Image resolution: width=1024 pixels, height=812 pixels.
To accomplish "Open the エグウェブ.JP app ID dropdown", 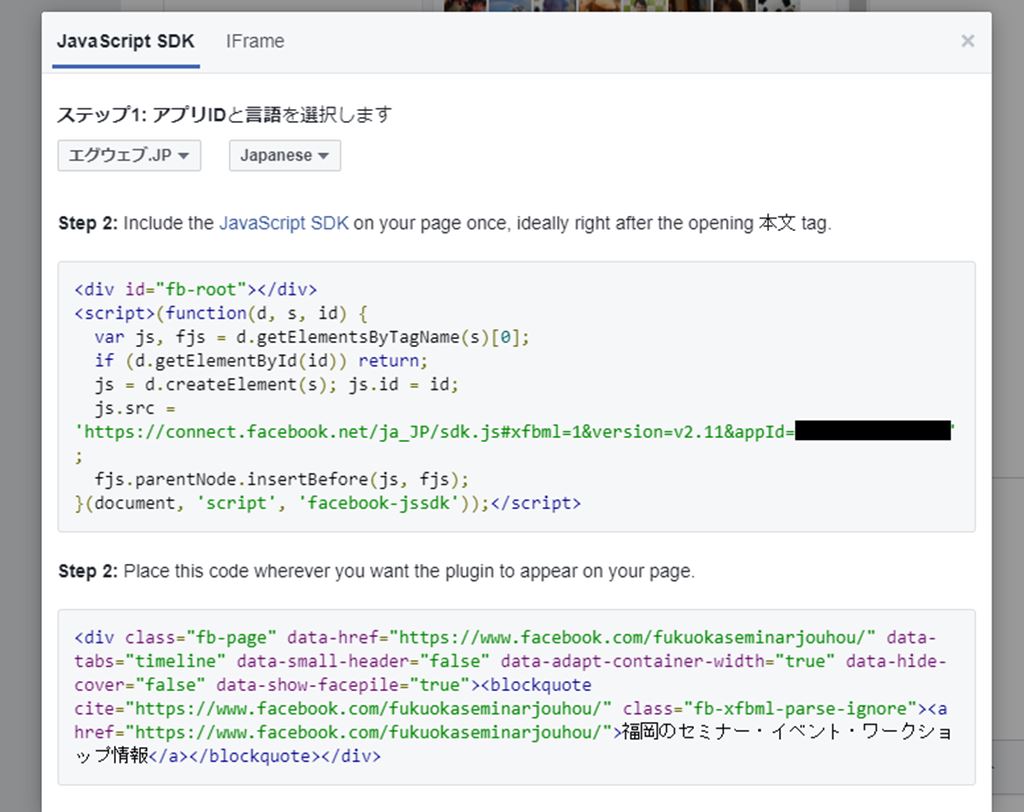I will (129, 155).
